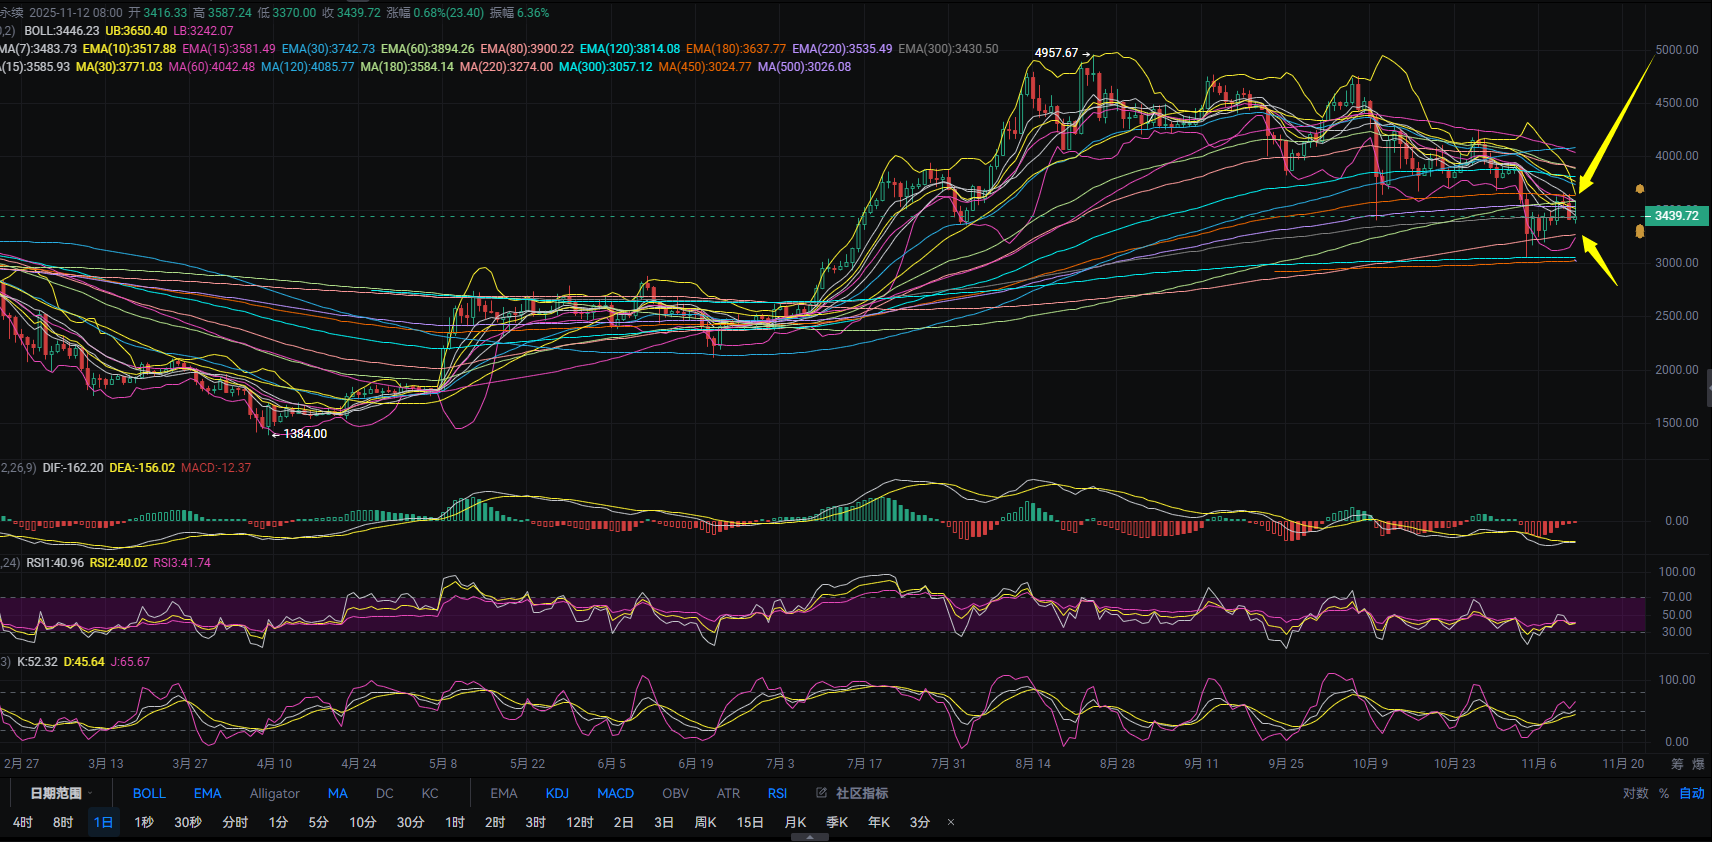Switch to the 4时 timeframe

tap(22, 822)
